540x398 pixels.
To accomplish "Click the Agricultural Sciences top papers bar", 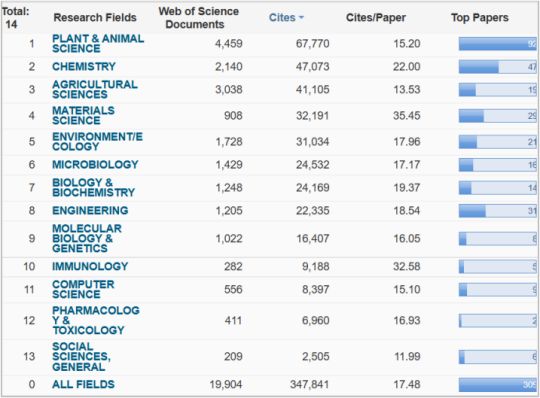I will tap(498, 90).
